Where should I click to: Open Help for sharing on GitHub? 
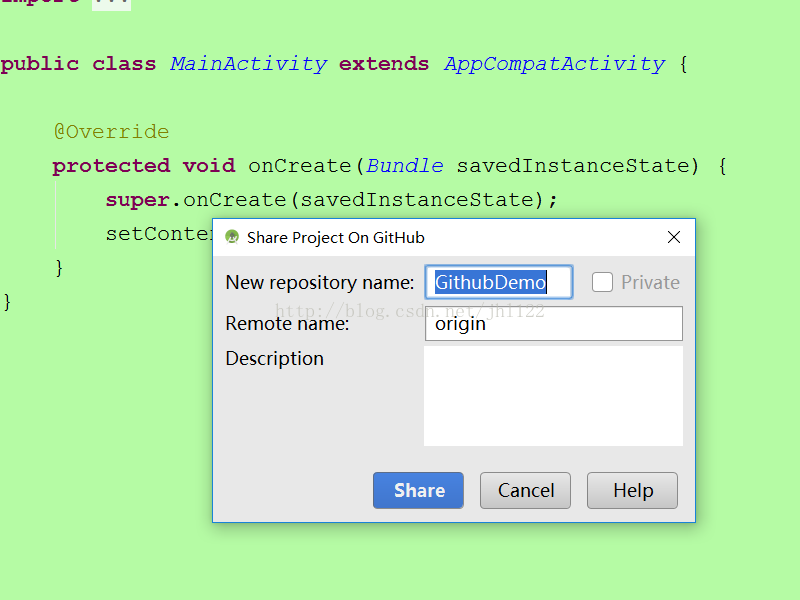pos(633,490)
